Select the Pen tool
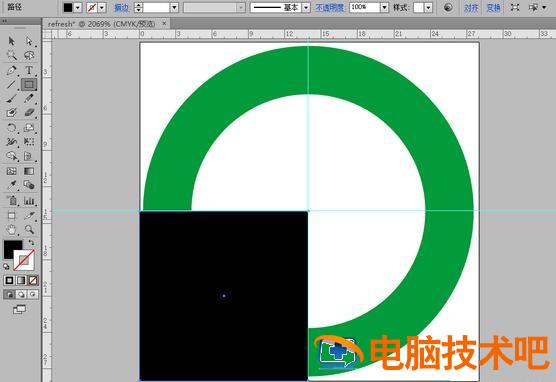The width and height of the screenshot is (556, 382). tap(11, 70)
